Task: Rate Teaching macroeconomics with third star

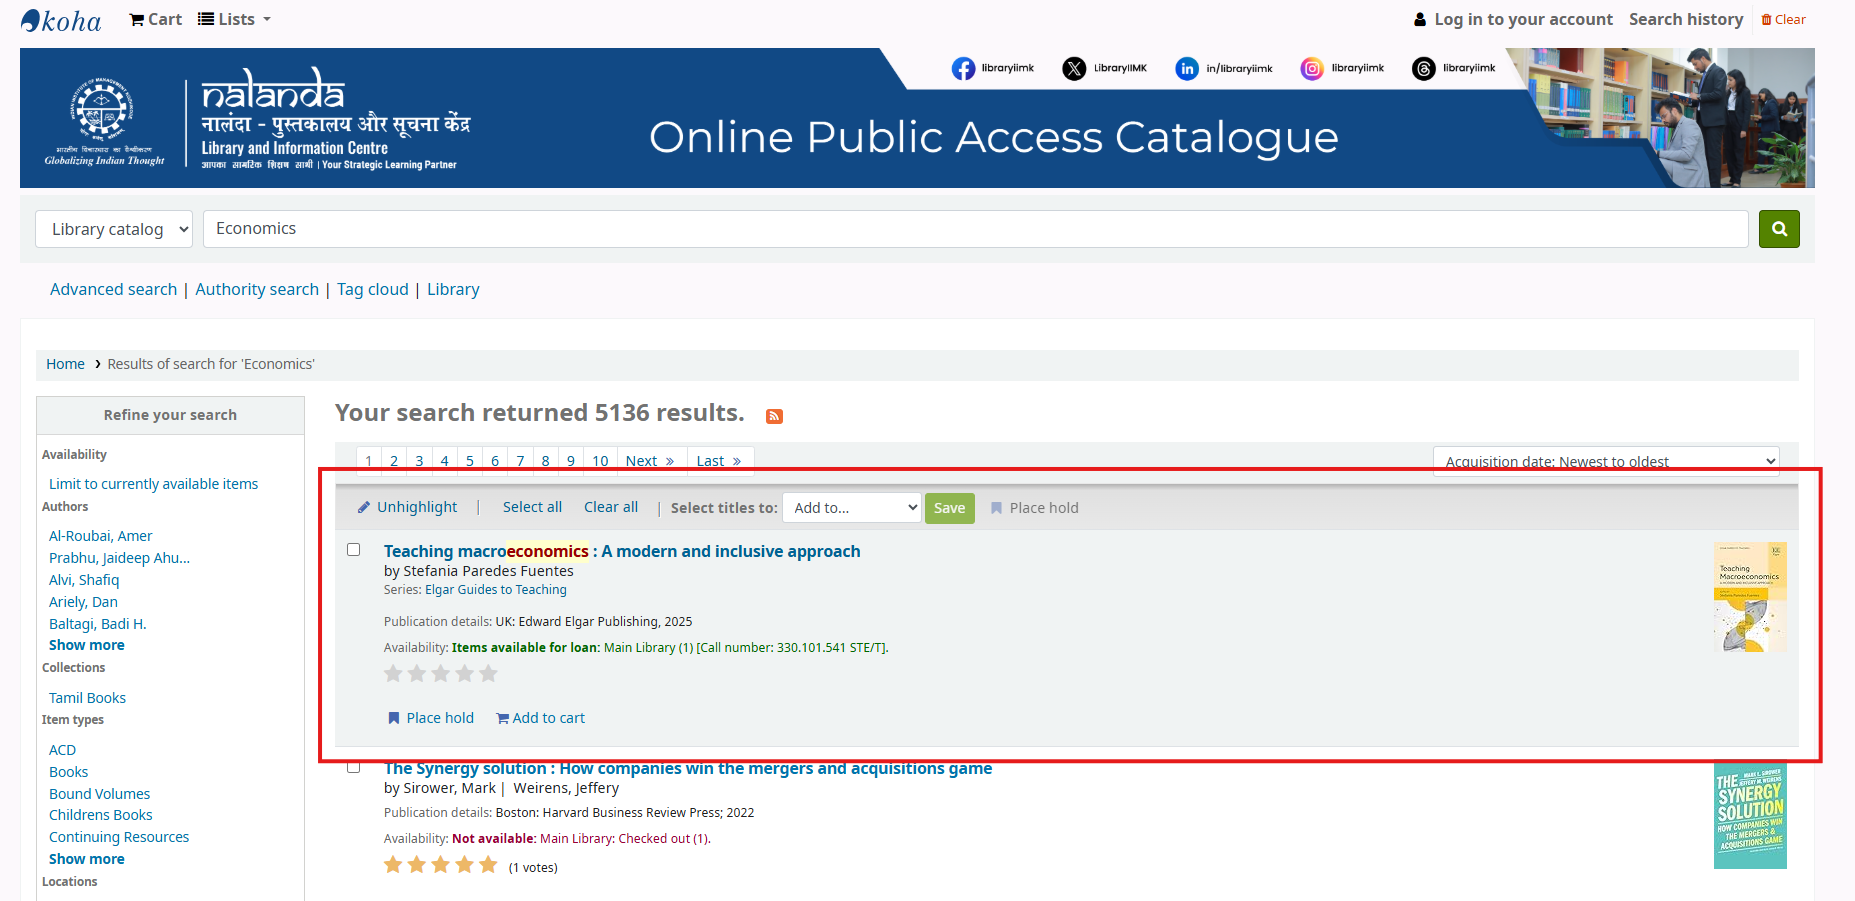Action: [x=441, y=674]
